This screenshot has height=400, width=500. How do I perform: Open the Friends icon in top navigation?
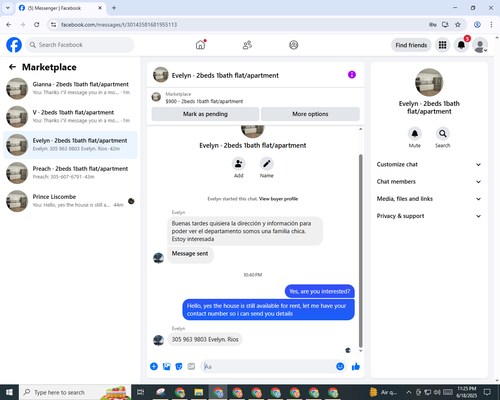point(247,45)
